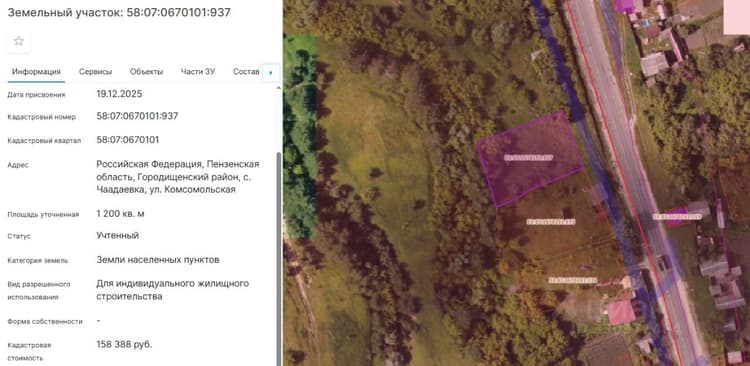Select the title text Земельный участок: 58:07:0670101:937
The image size is (750, 366).
[x=119, y=13]
